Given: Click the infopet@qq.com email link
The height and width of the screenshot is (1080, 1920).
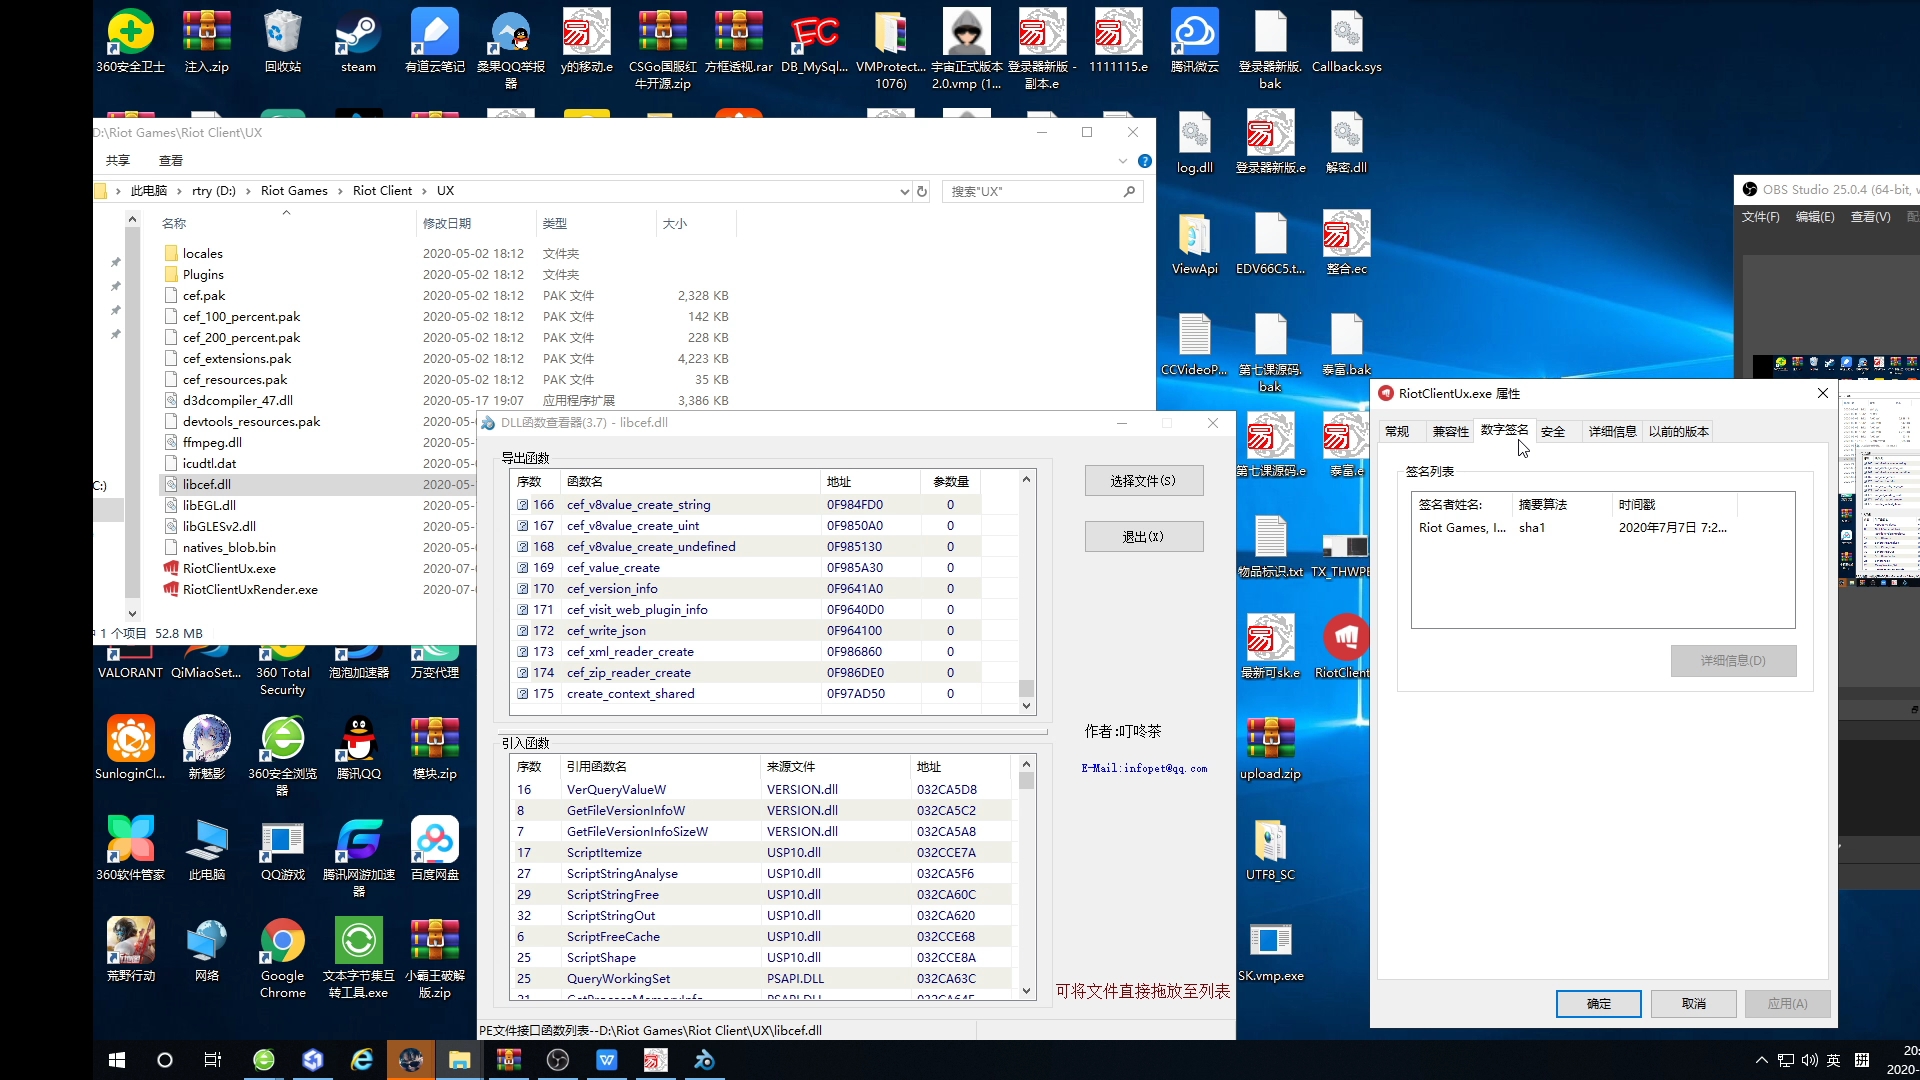Looking at the screenshot, I should [1144, 769].
